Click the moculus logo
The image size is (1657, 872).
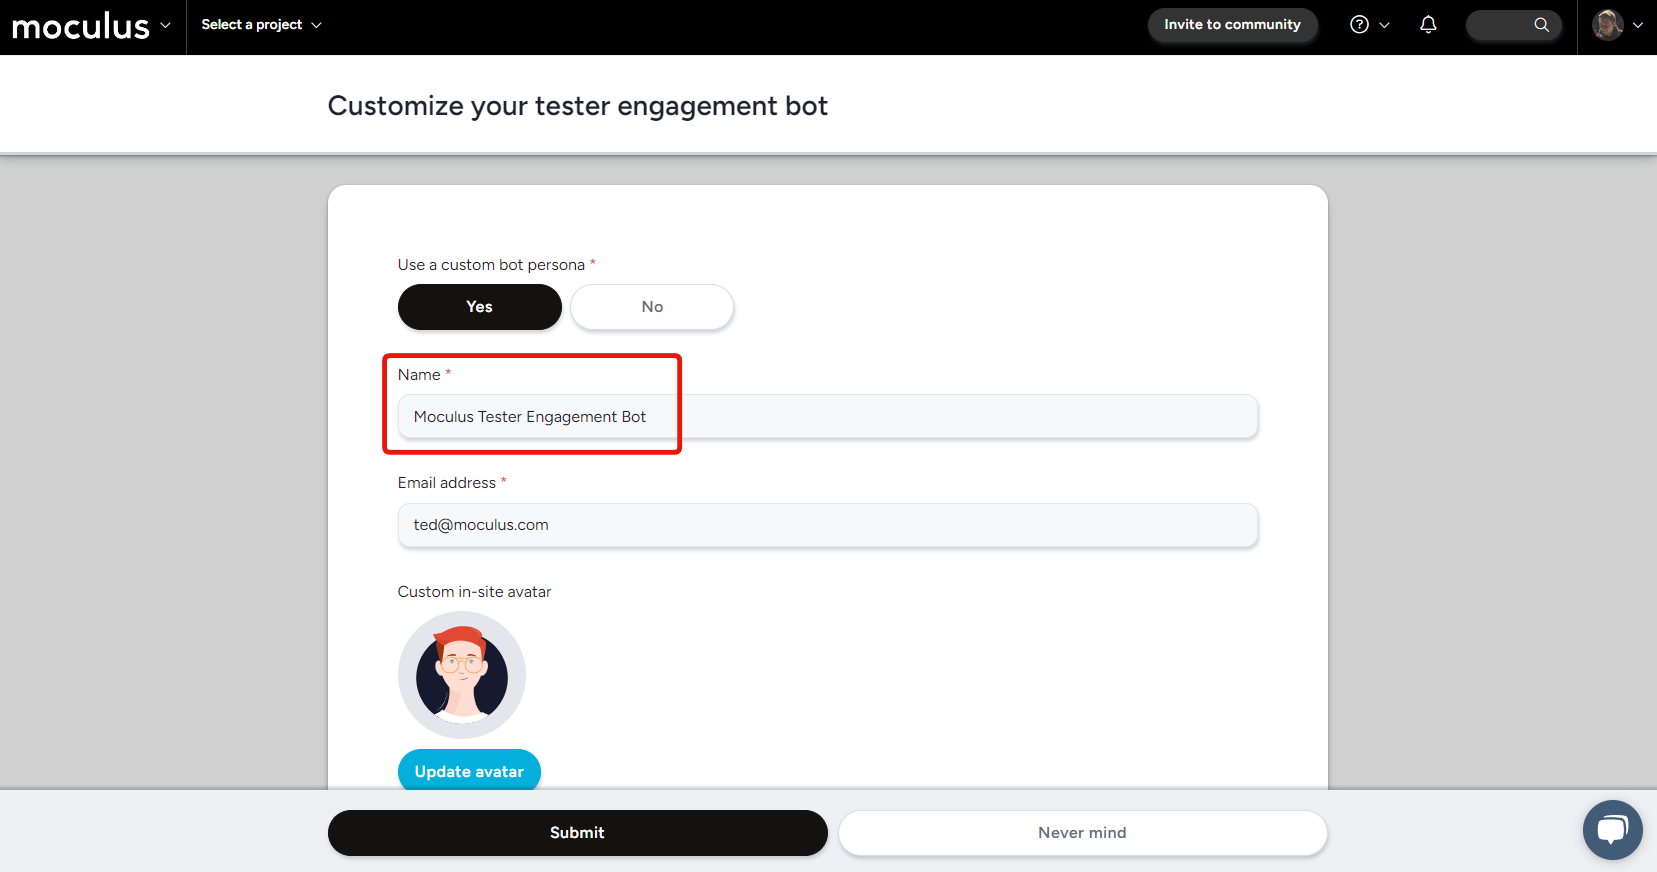(x=80, y=26)
